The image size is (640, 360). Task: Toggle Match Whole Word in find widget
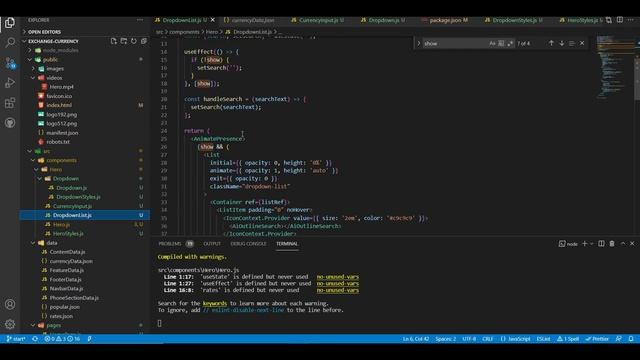tap(501, 43)
